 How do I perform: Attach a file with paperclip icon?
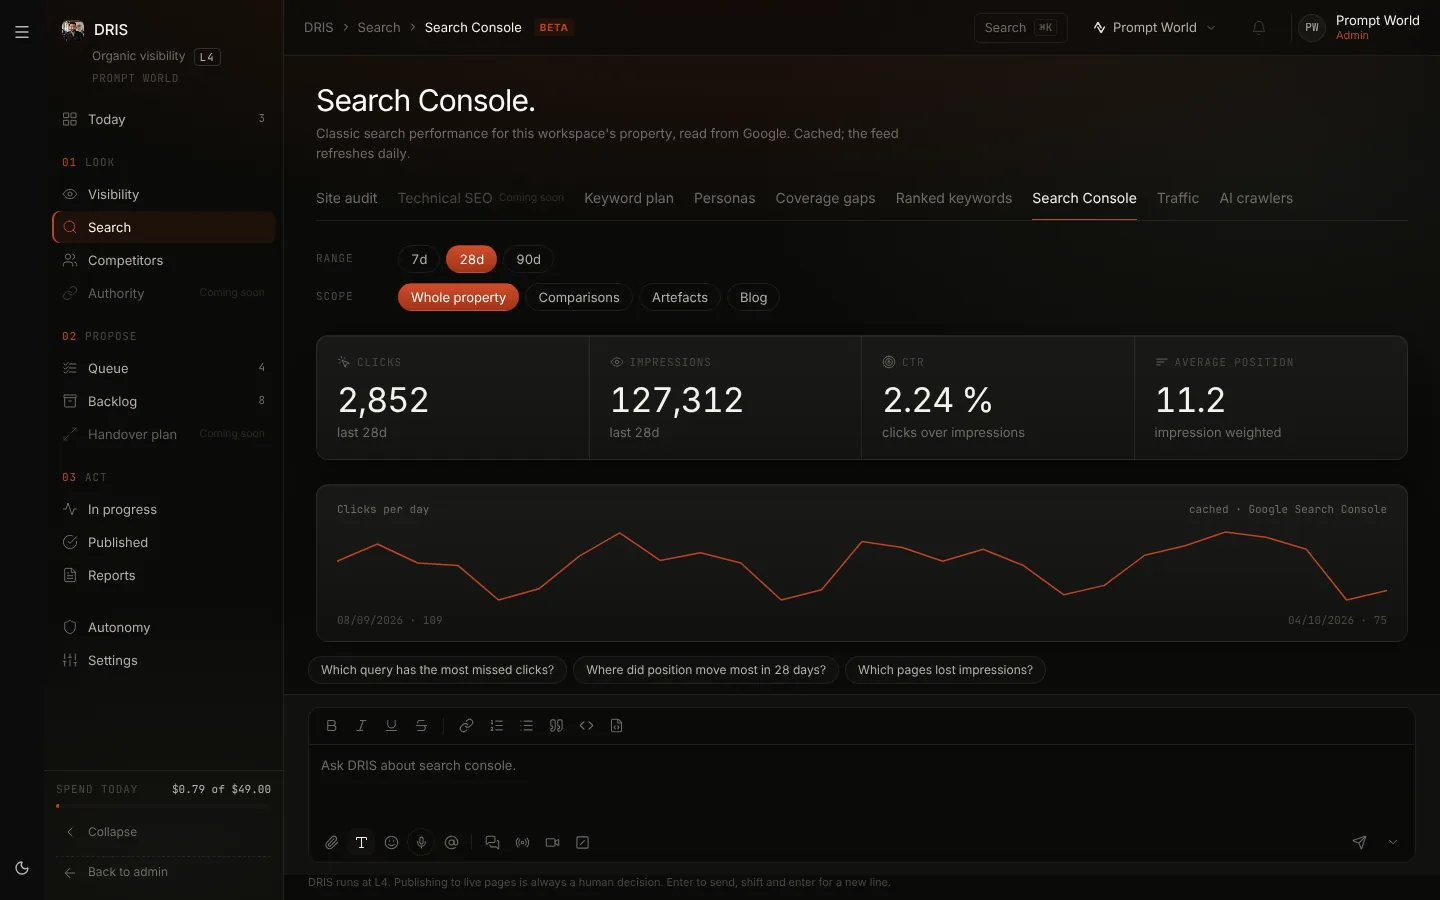tap(332, 843)
